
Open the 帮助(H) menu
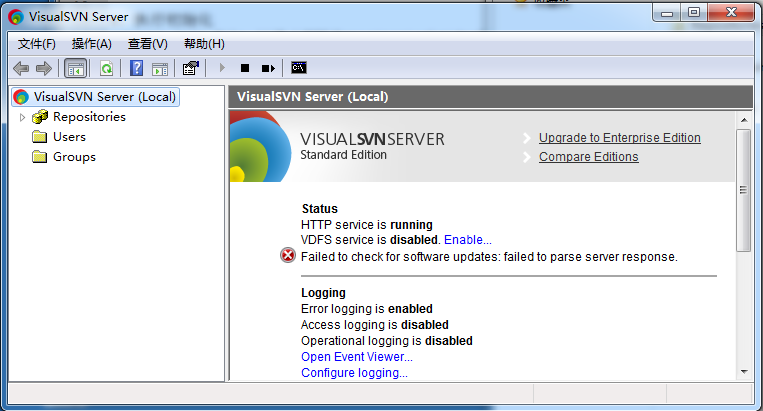pos(204,44)
